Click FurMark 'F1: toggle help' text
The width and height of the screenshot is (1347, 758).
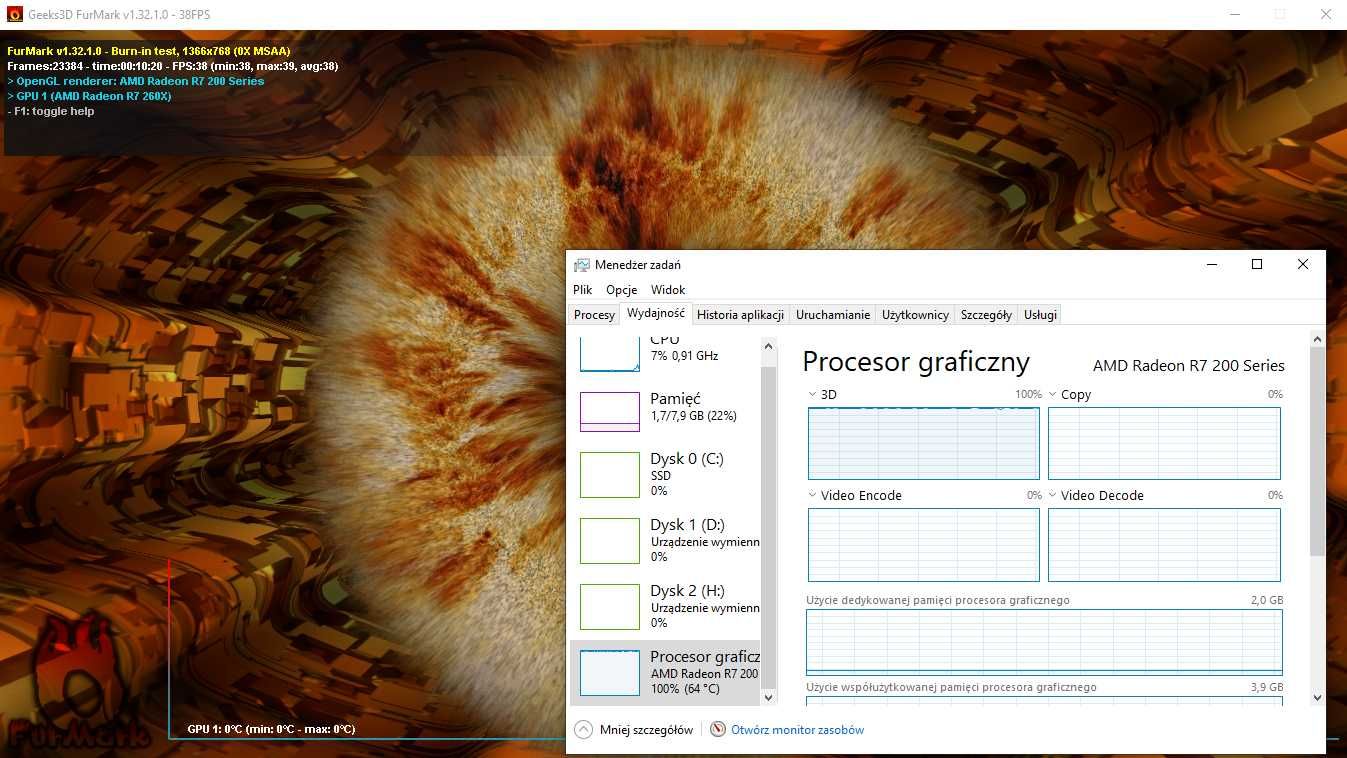click(x=51, y=111)
